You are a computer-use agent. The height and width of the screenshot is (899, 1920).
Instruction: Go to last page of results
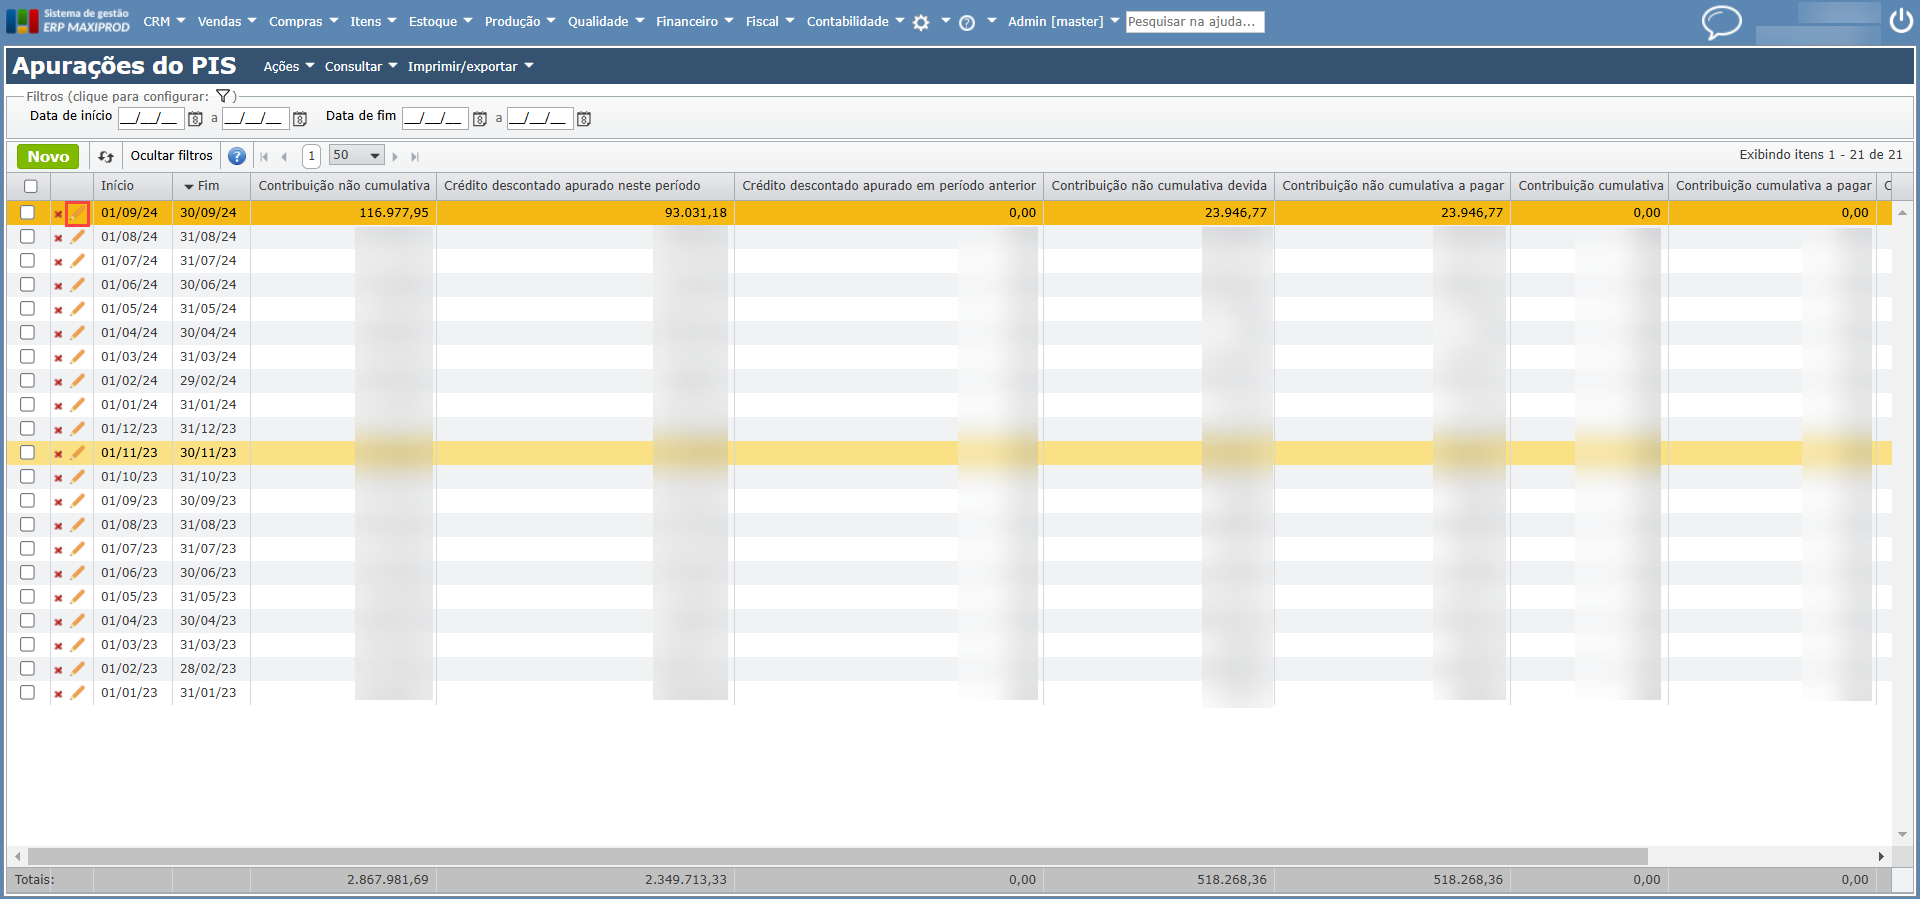[x=415, y=157]
